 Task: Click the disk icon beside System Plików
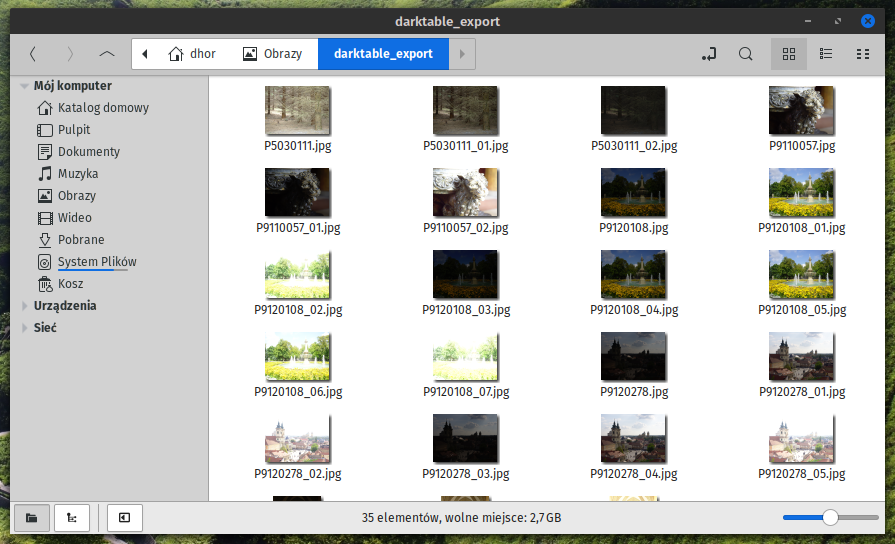tap(45, 262)
